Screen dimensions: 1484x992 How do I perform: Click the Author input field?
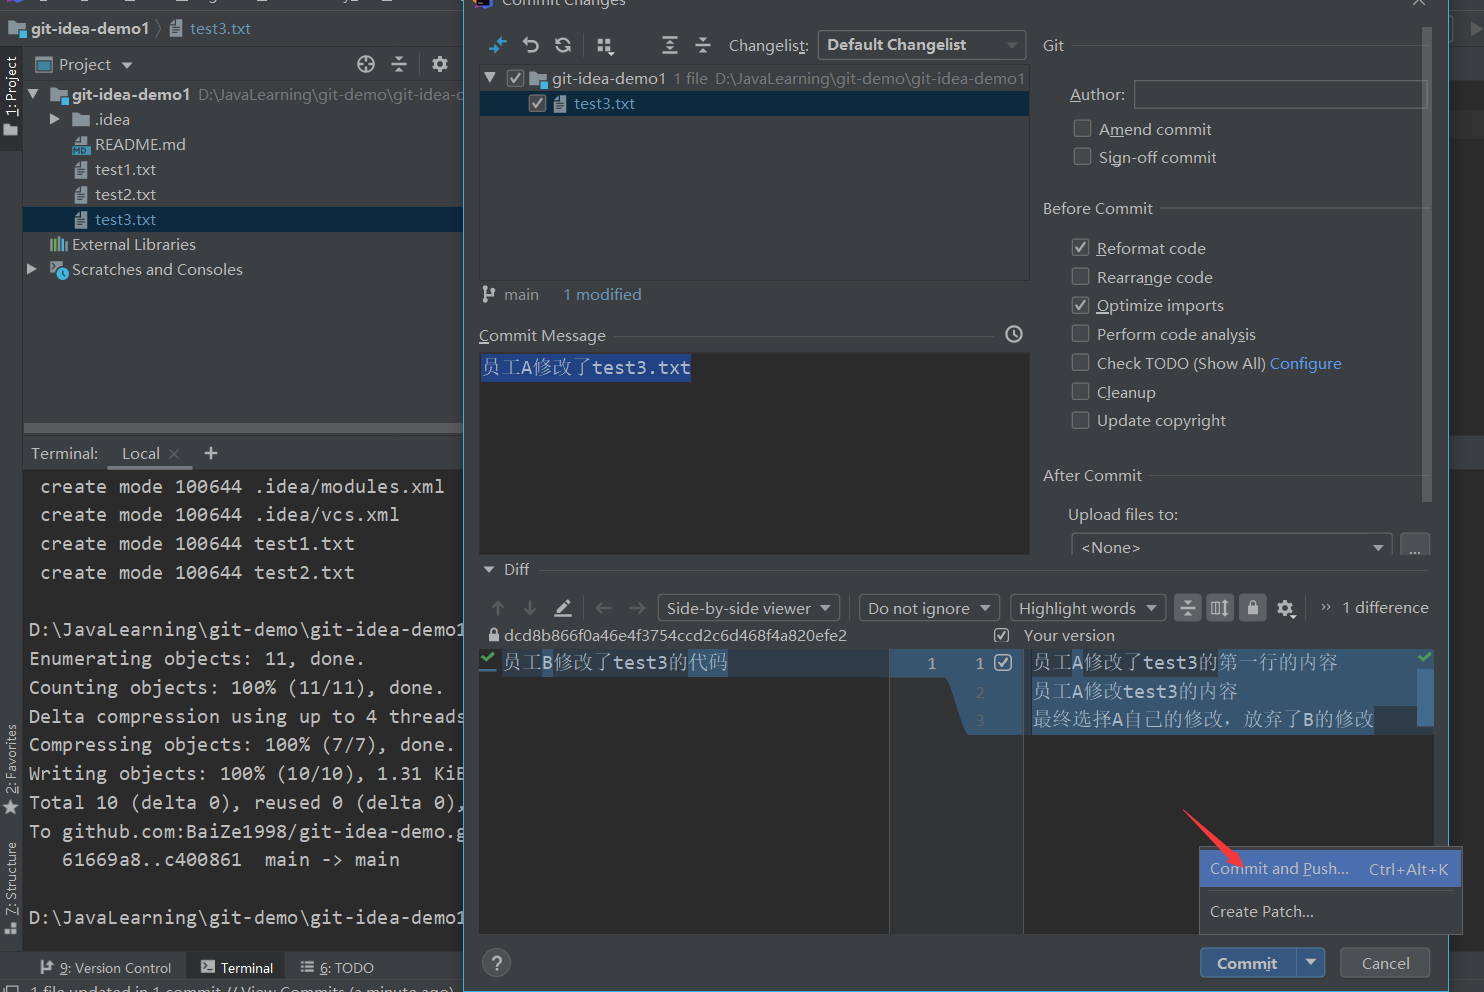tap(1279, 95)
